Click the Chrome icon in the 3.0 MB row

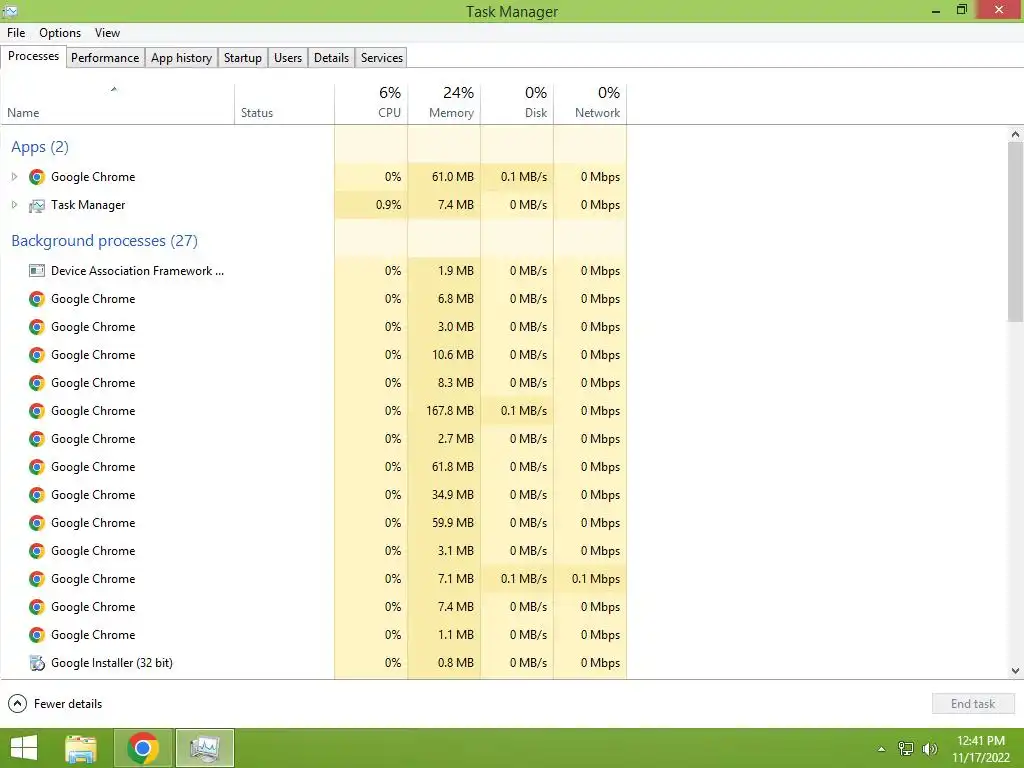click(37, 327)
